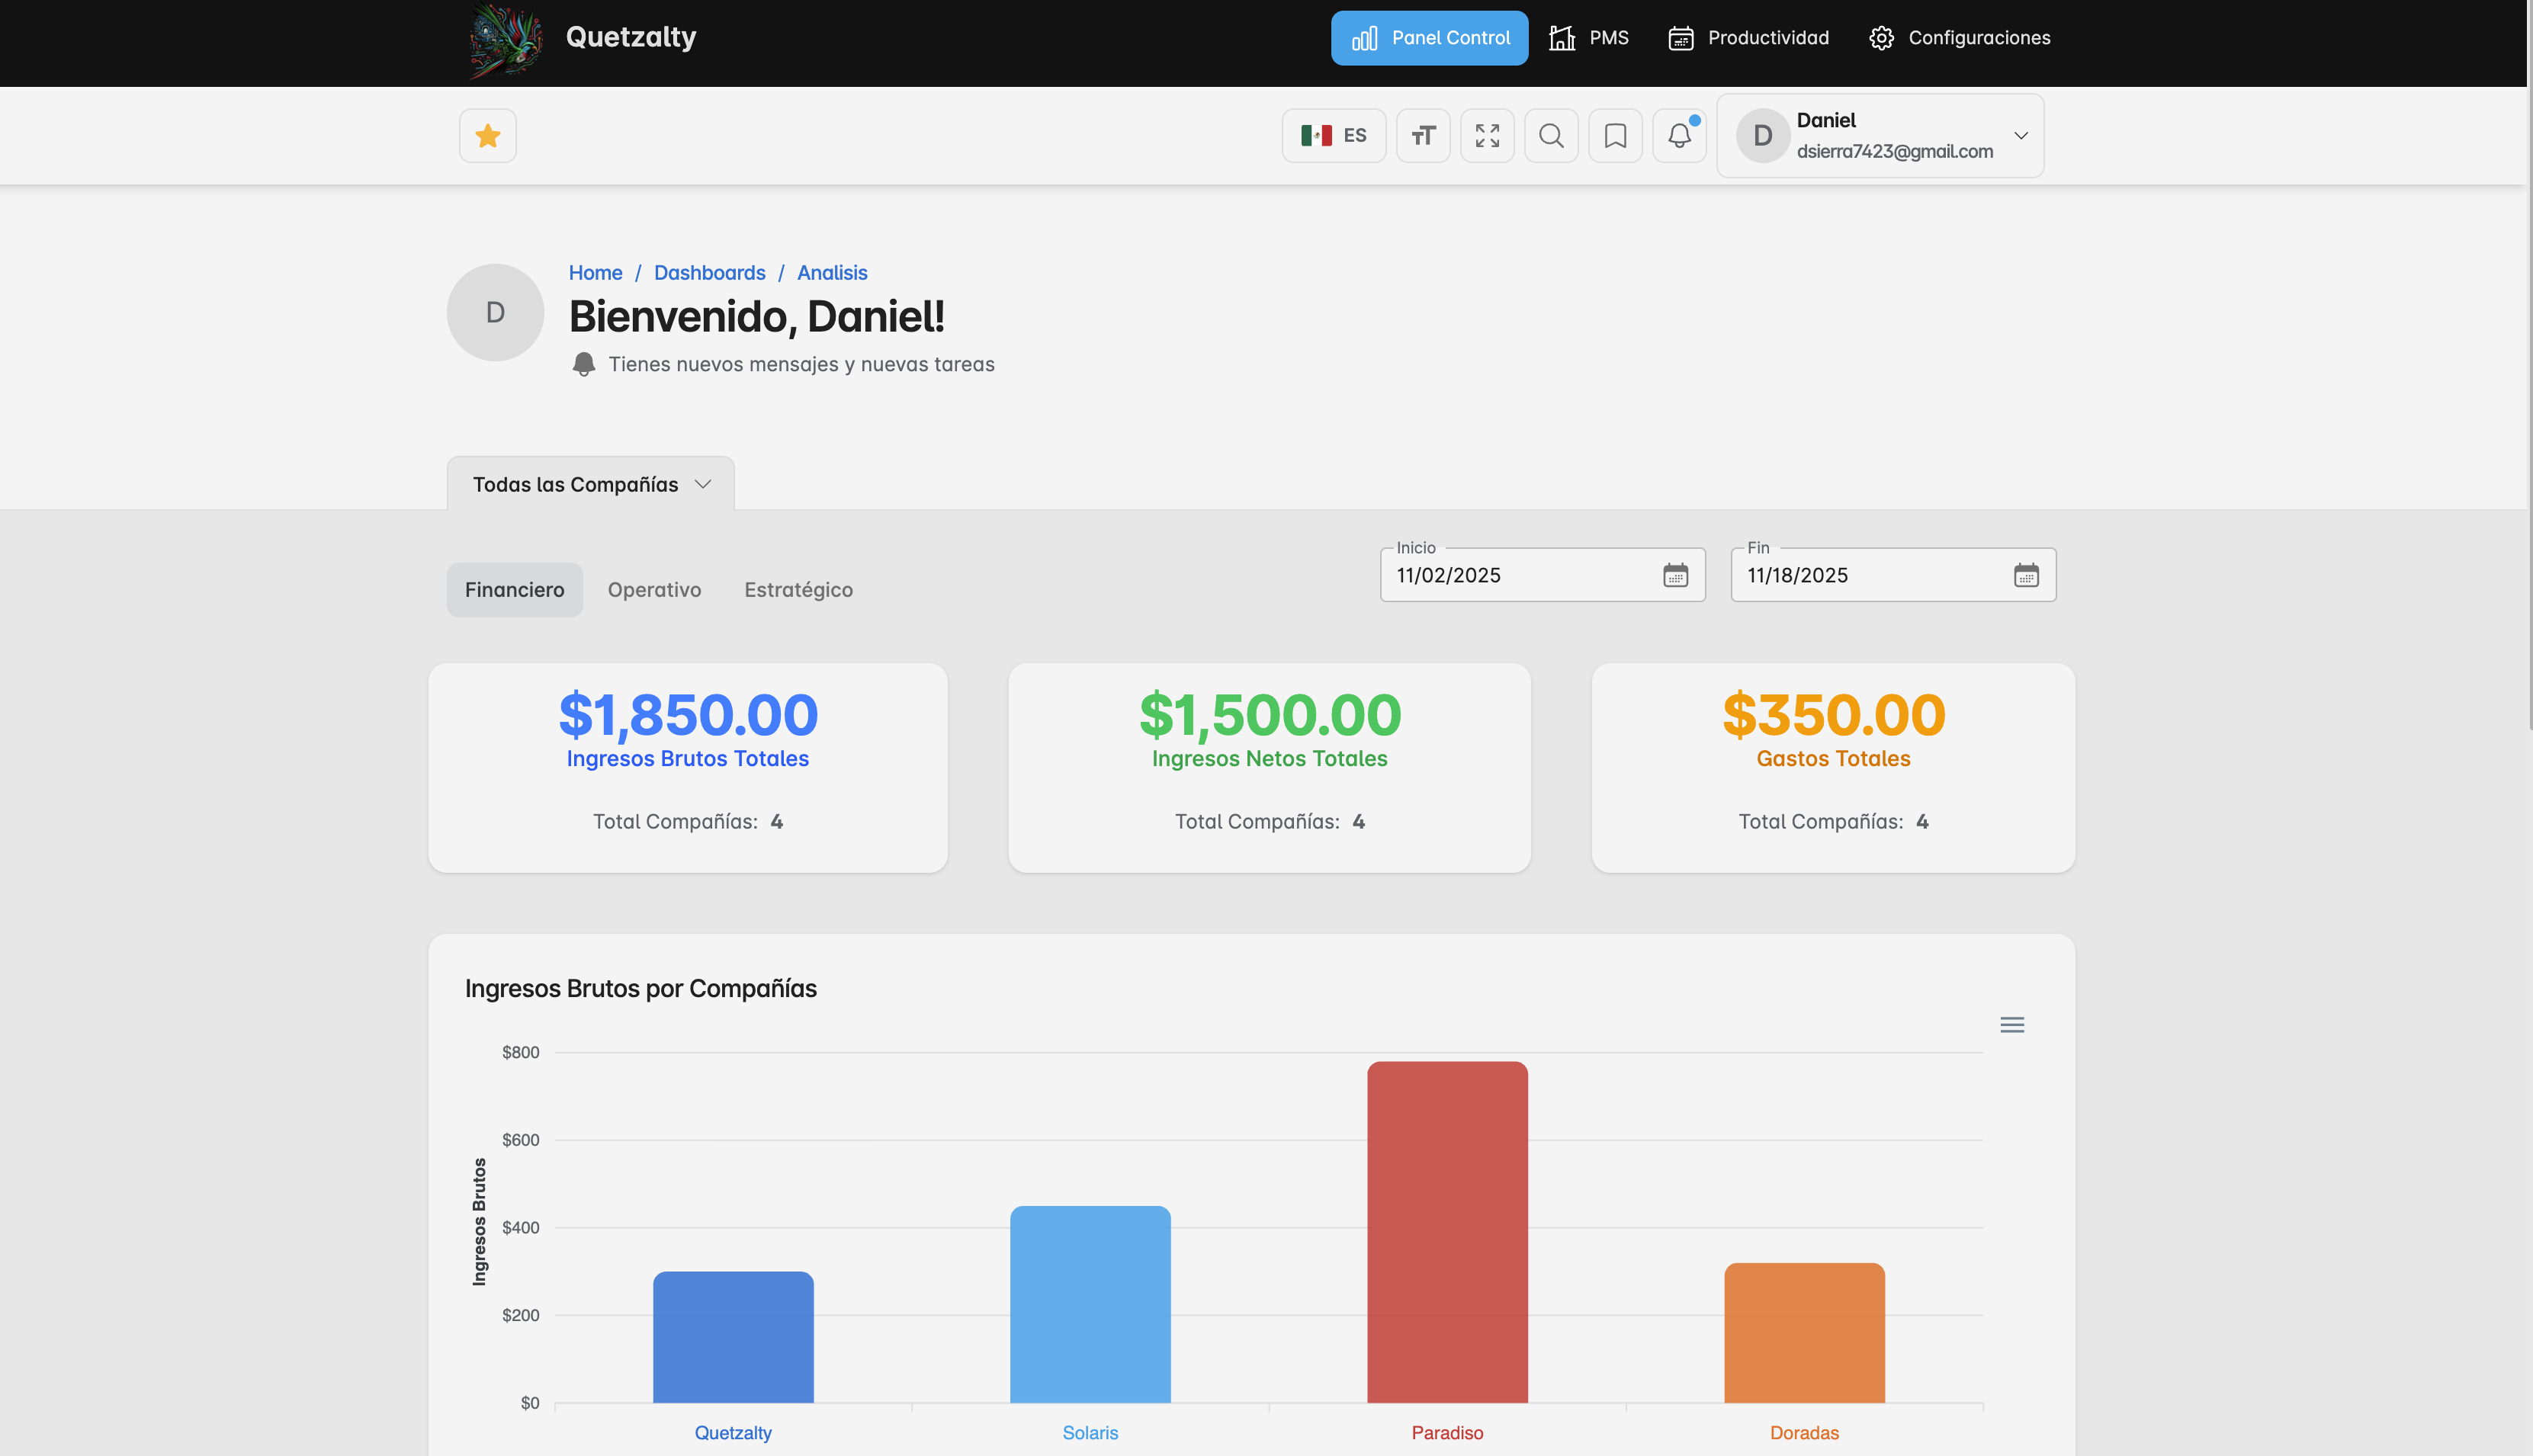Switch to the Operativo tab
2533x1456 pixels.
(654, 590)
